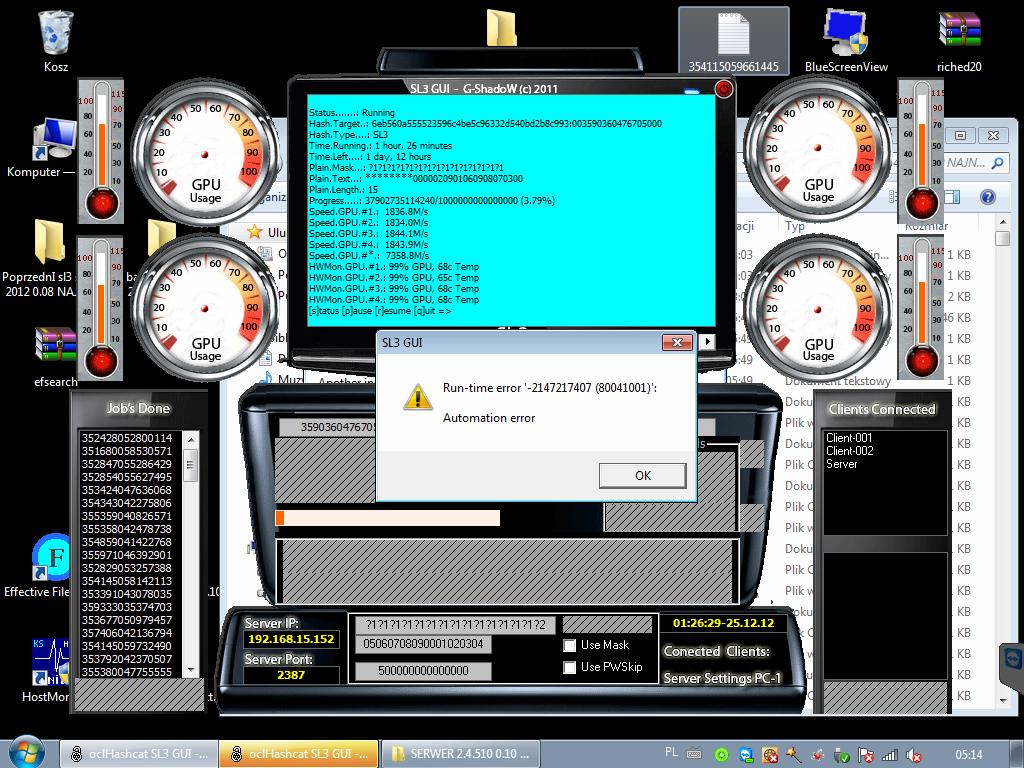Select job 351680058530571 in Job's Done

coord(127,451)
